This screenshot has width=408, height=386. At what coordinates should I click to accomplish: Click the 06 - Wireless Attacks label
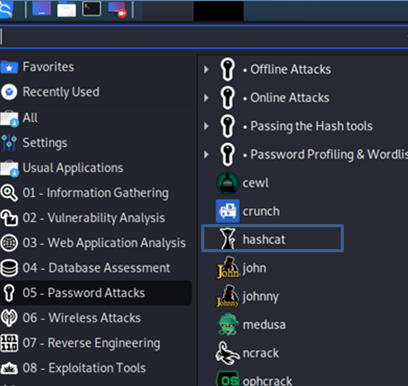(x=82, y=318)
